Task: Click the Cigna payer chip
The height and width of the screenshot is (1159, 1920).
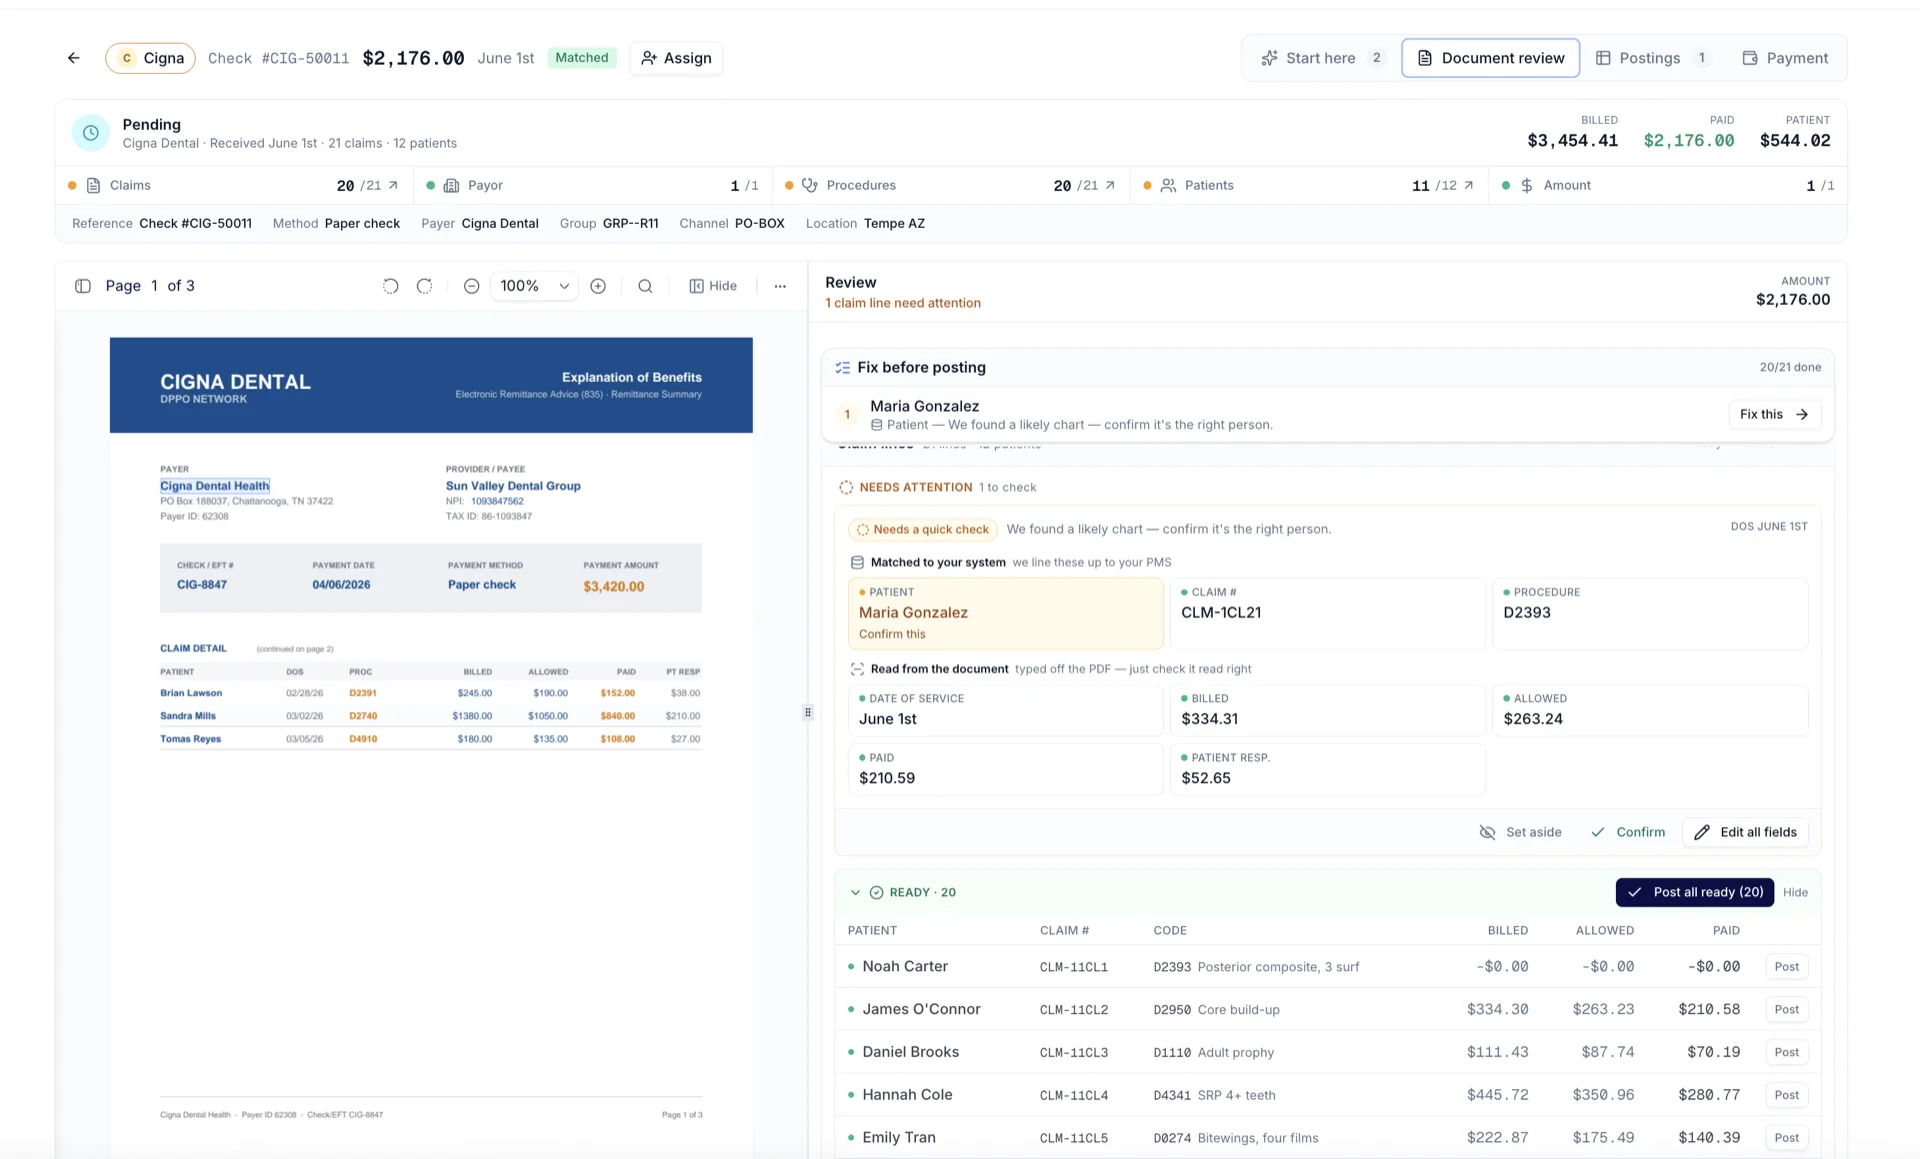Action: [150, 58]
